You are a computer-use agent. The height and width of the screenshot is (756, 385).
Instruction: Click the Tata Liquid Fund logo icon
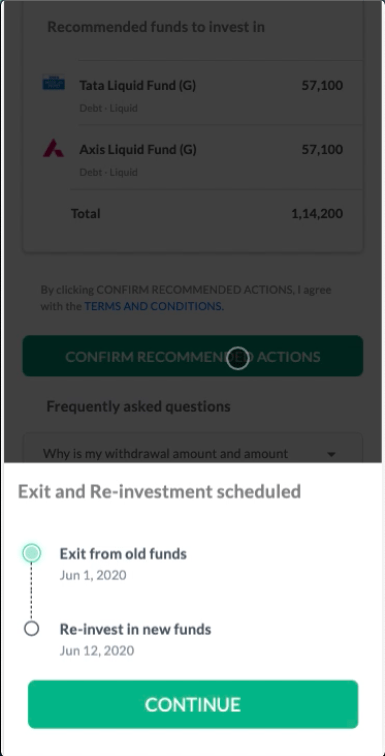[x=53, y=83]
